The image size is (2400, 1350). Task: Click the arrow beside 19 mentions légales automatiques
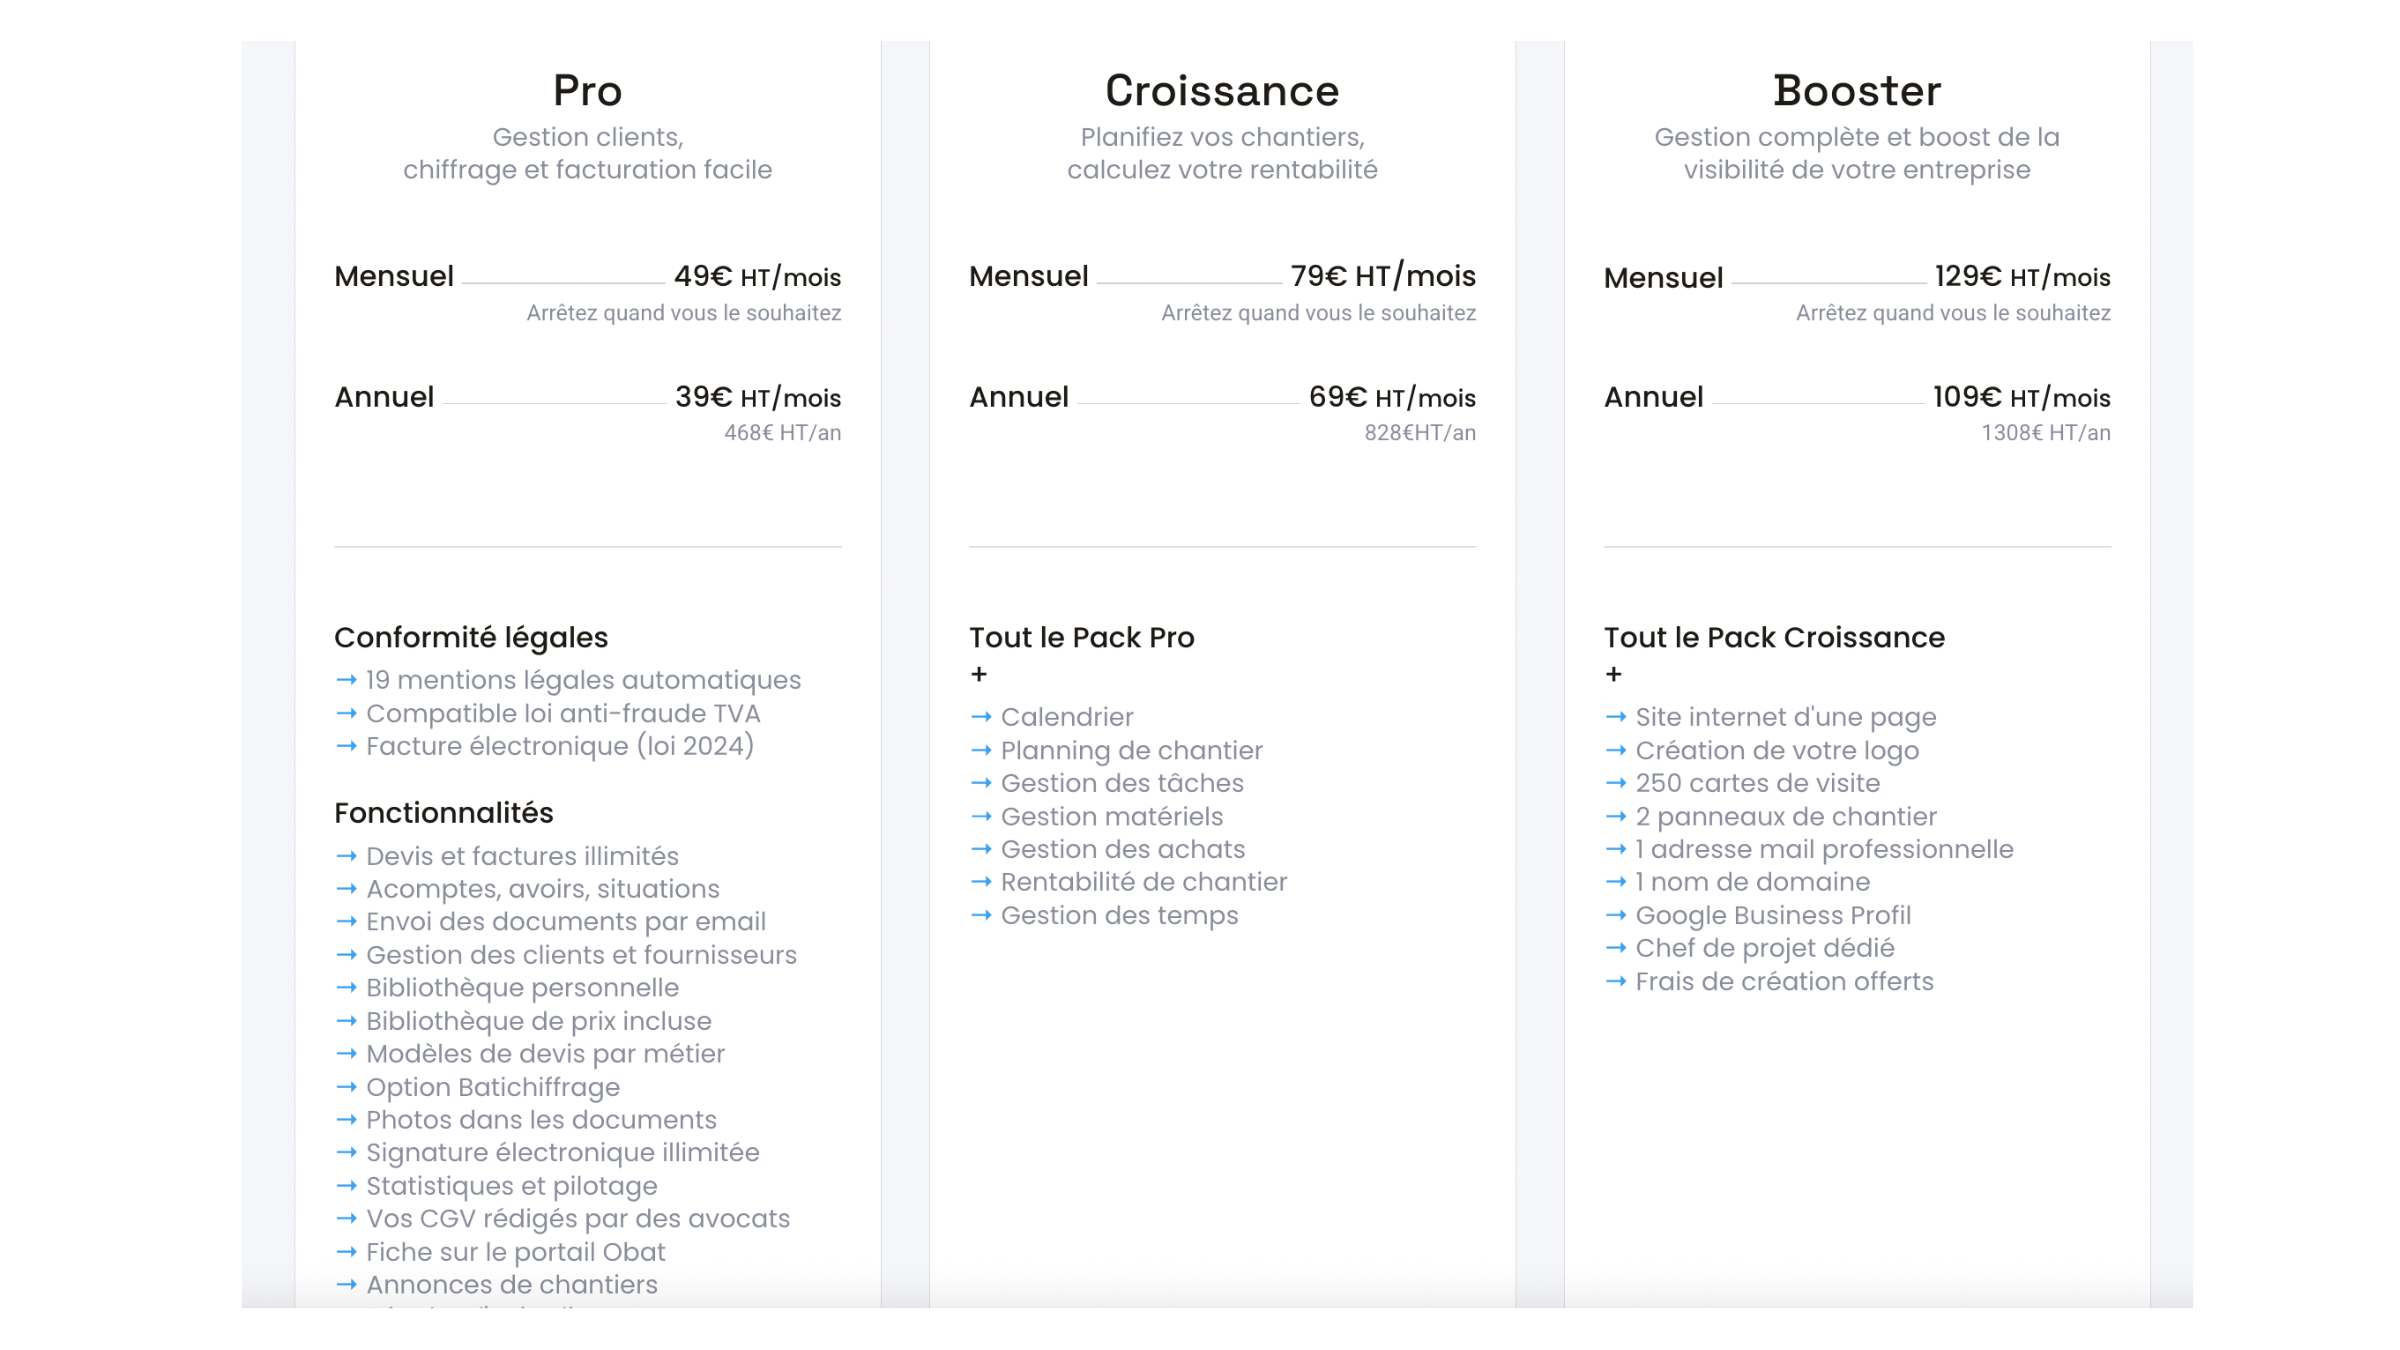pyautogui.click(x=346, y=680)
